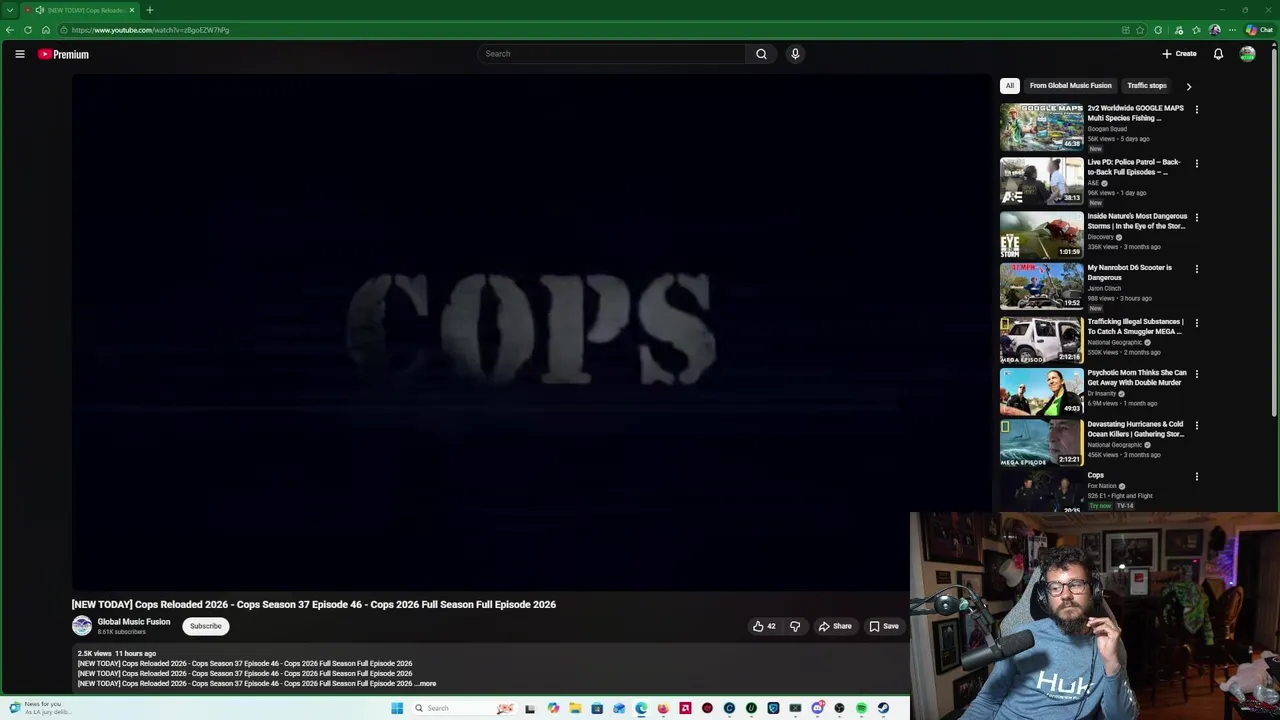Viewport: 1280px width, 720px height.
Task: Open Devastating Hurricanes & Cold Ocean Killers title
Action: [x=1136, y=429]
